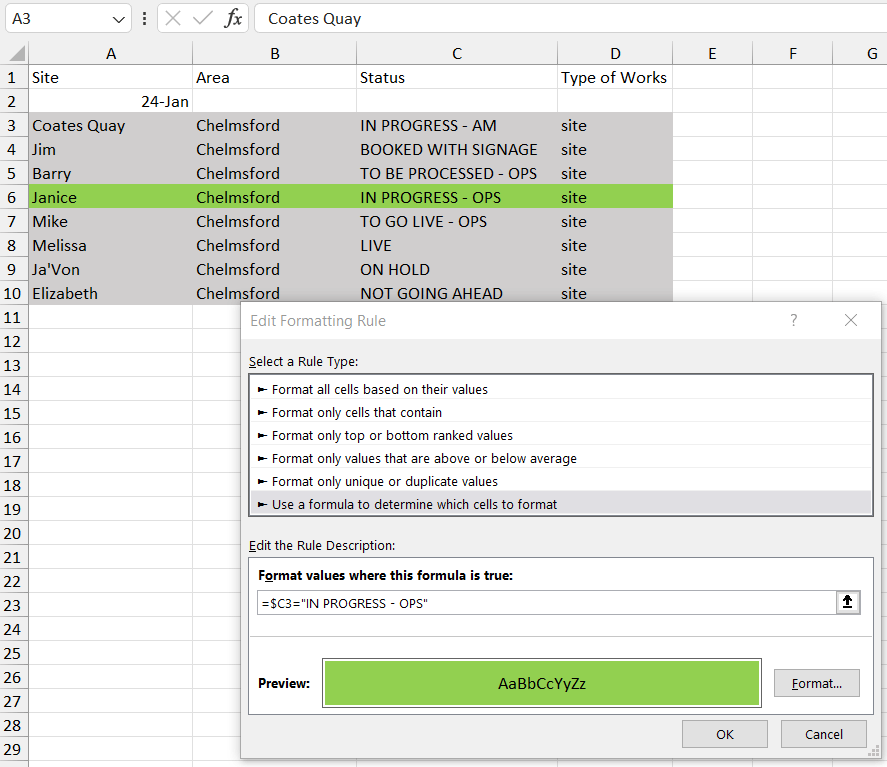Click the Help question mark on the dialog
887x767 pixels.
pyautogui.click(x=793, y=320)
